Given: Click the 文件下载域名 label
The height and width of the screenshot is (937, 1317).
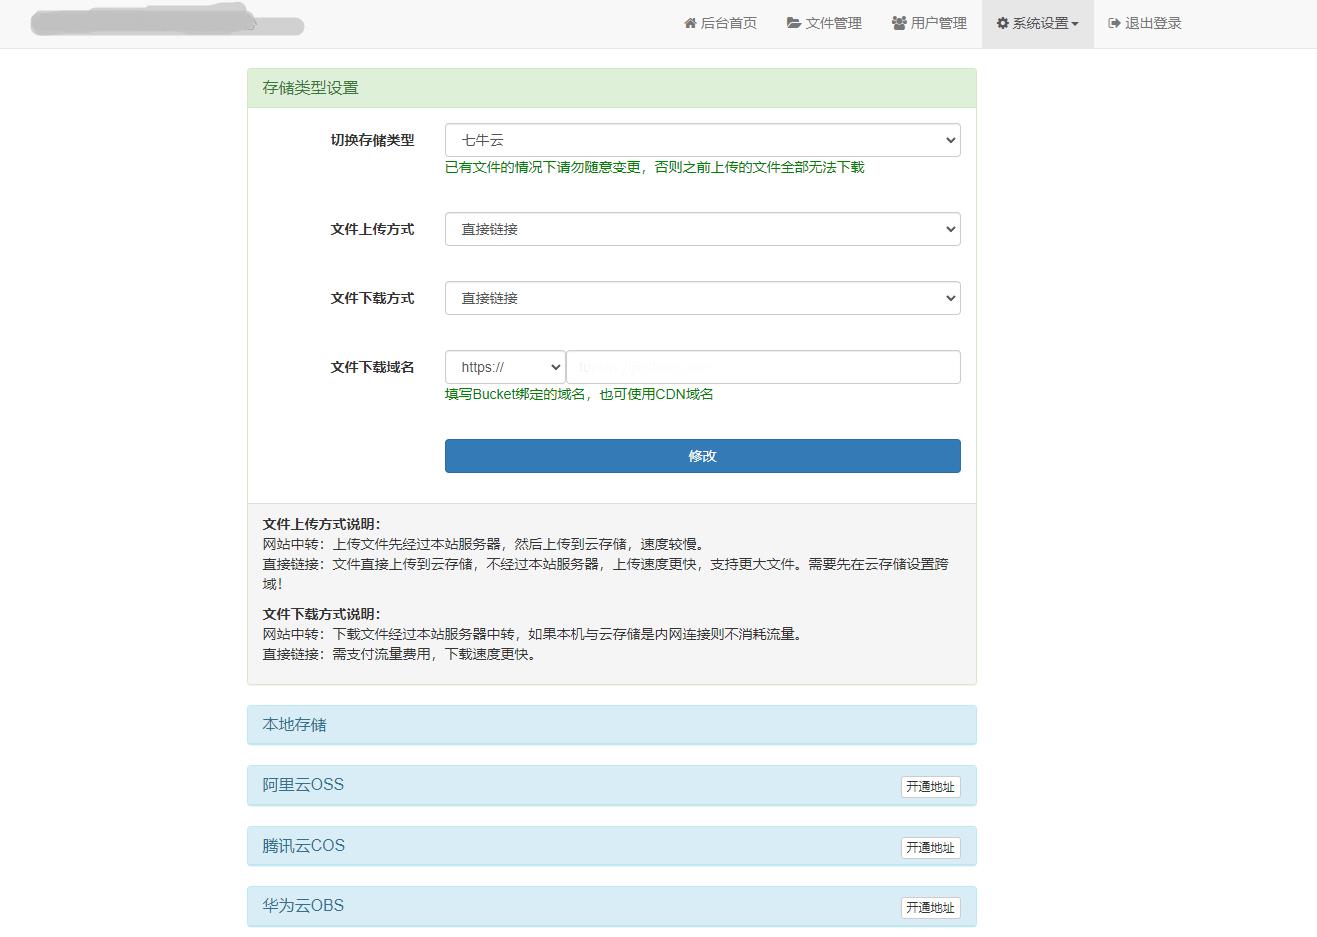Looking at the screenshot, I should [372, 367].
